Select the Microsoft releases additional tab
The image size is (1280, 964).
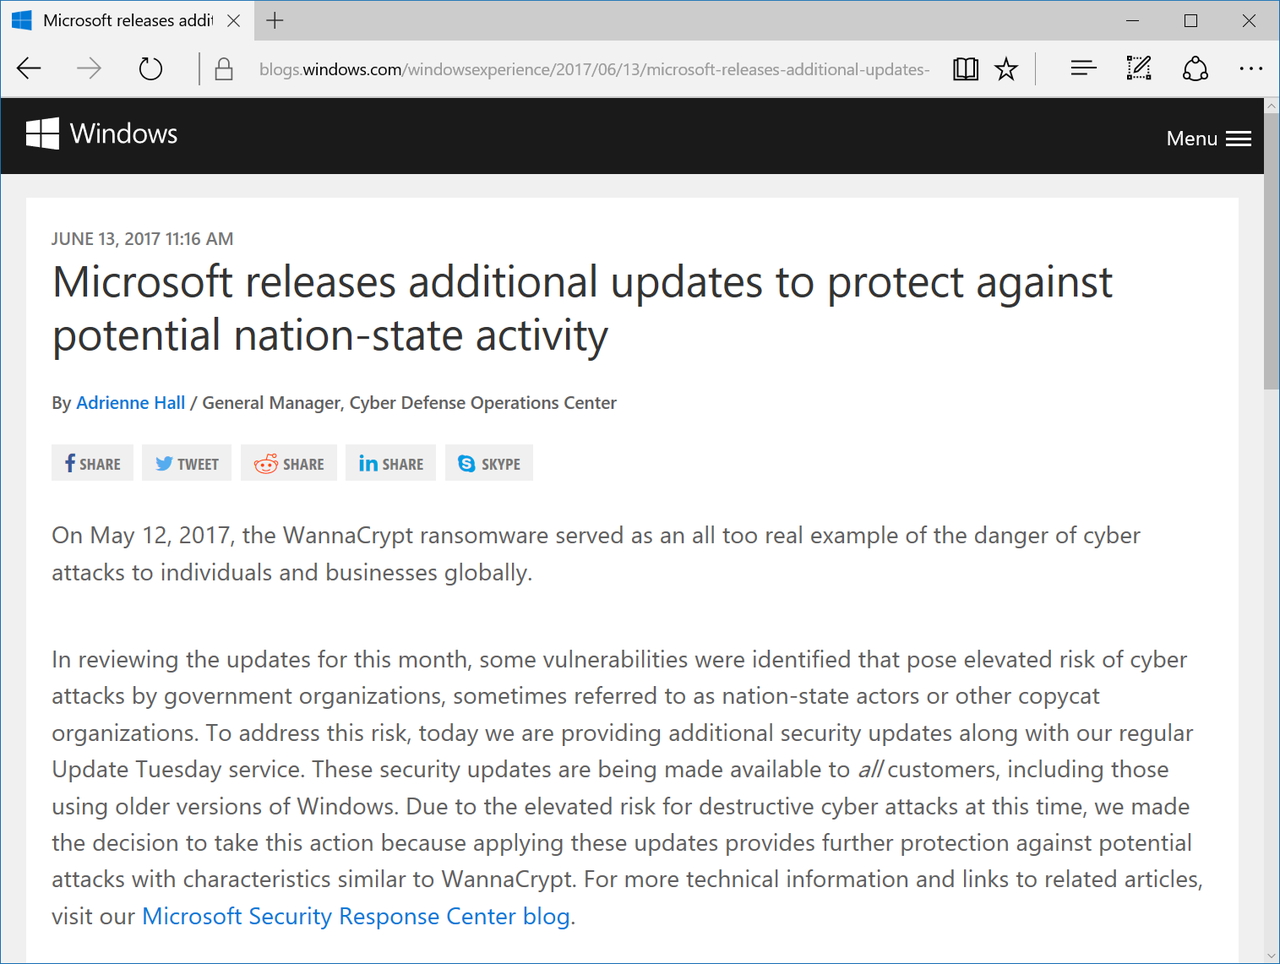coord(126,20)
